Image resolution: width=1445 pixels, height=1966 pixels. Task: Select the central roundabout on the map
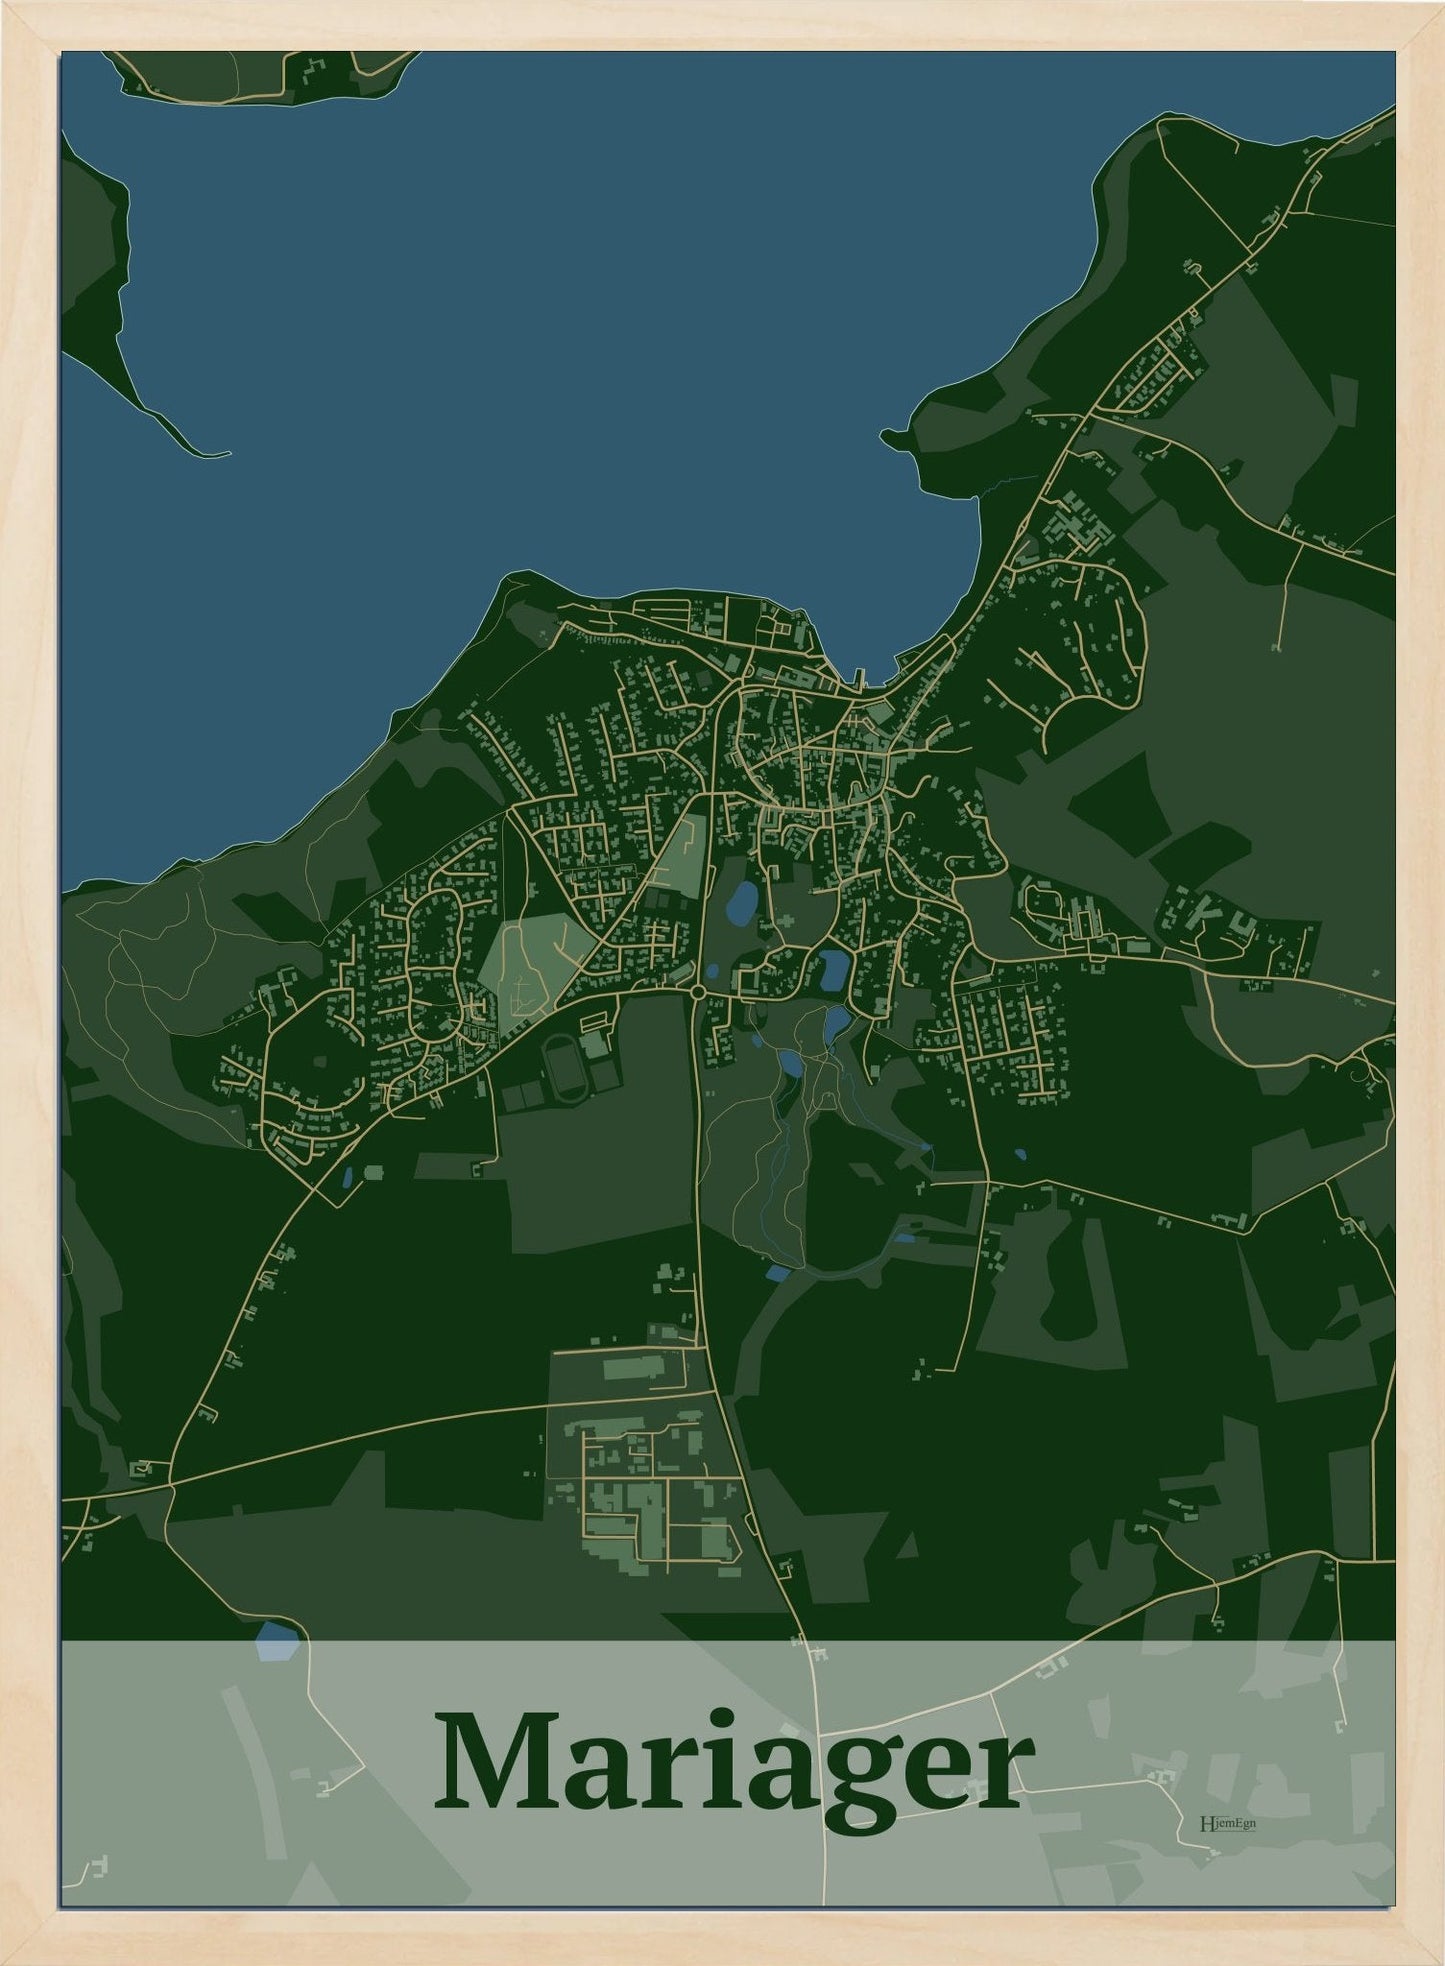pos(698,991)
